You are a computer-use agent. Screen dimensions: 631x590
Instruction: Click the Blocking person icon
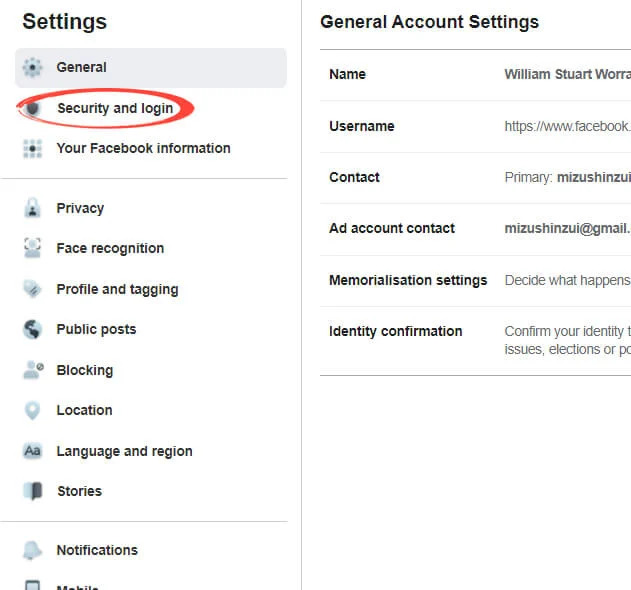pyautogui.click(x=33, y=371)
